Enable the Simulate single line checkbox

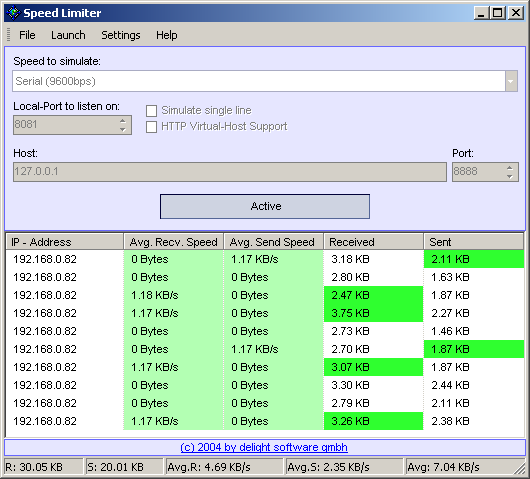coord(151,111)
